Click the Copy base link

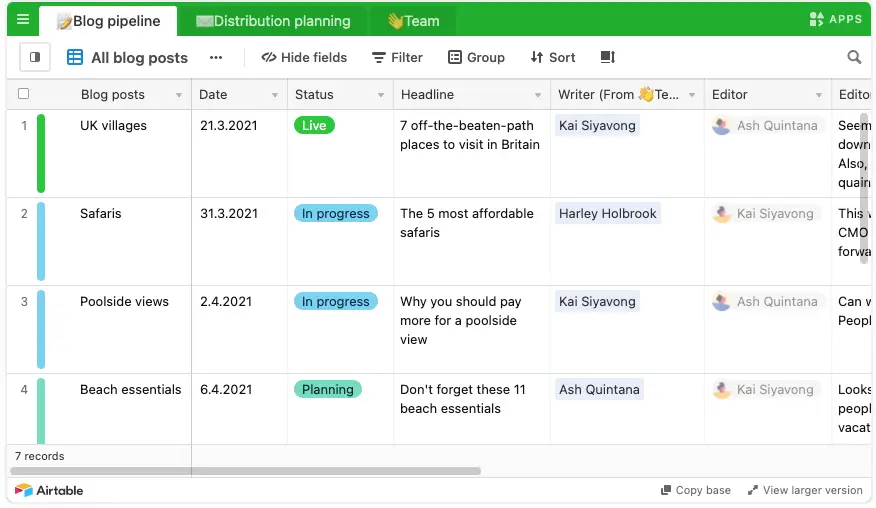click(696, 490)
